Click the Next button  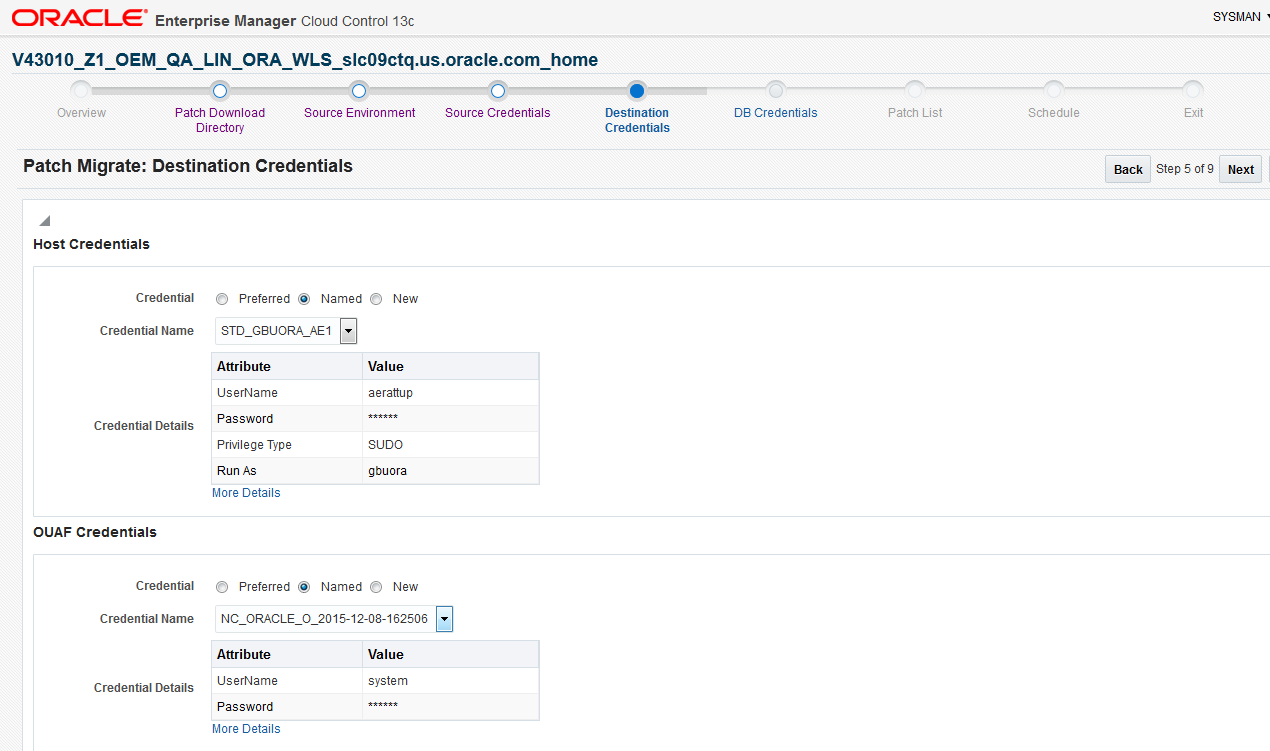click(1241, 169)
